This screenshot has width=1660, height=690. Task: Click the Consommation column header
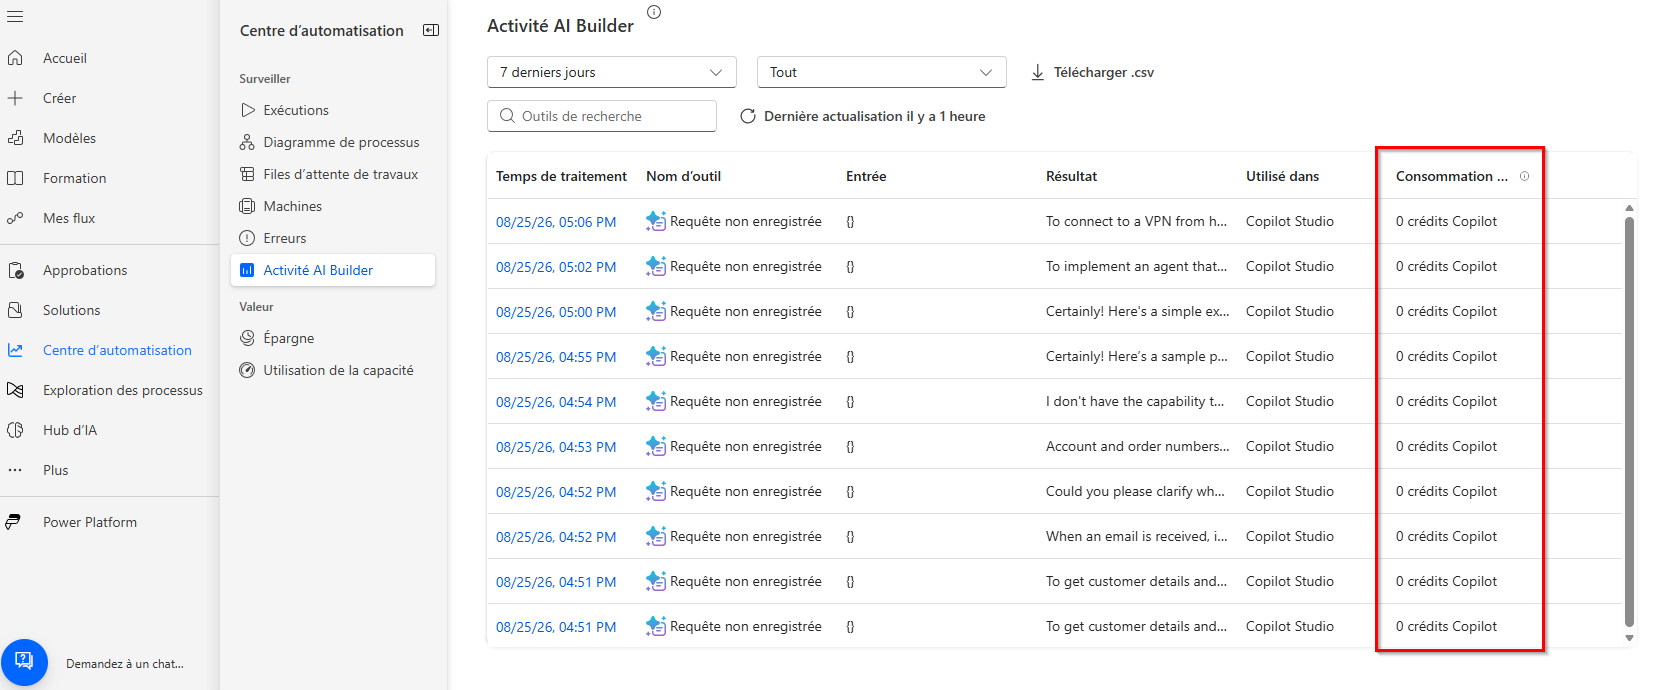(1451, 176)
